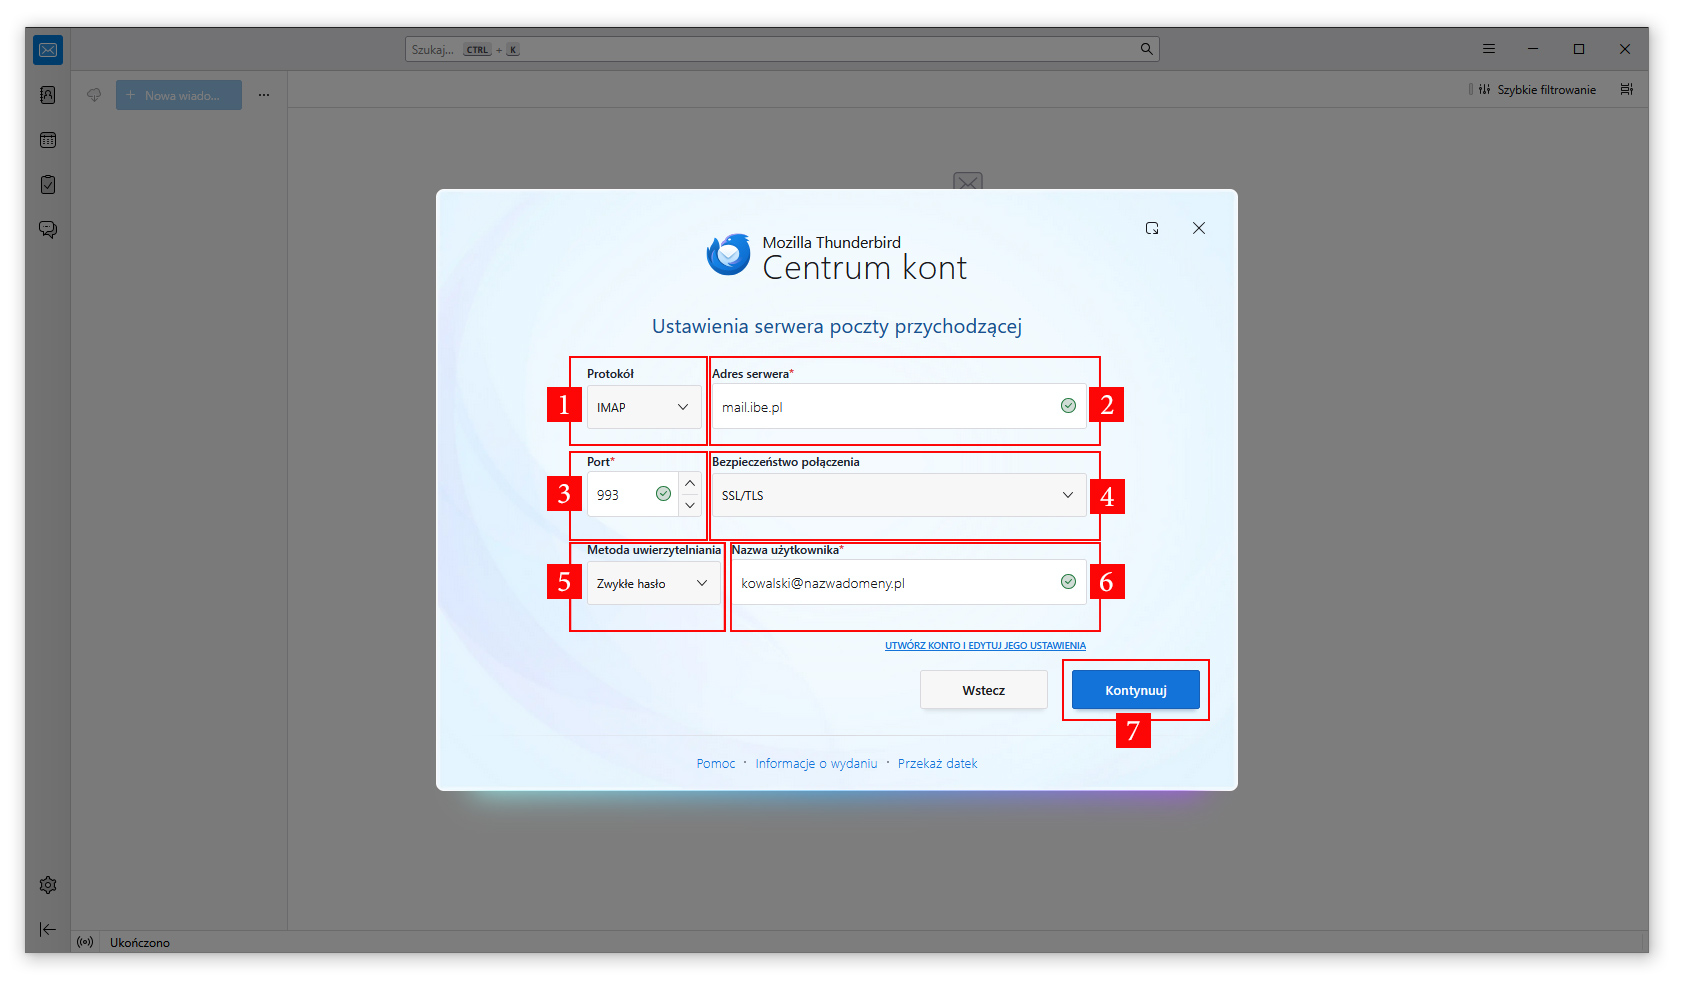Open the Mail space icon in sidebar

(x=48, y=50)
